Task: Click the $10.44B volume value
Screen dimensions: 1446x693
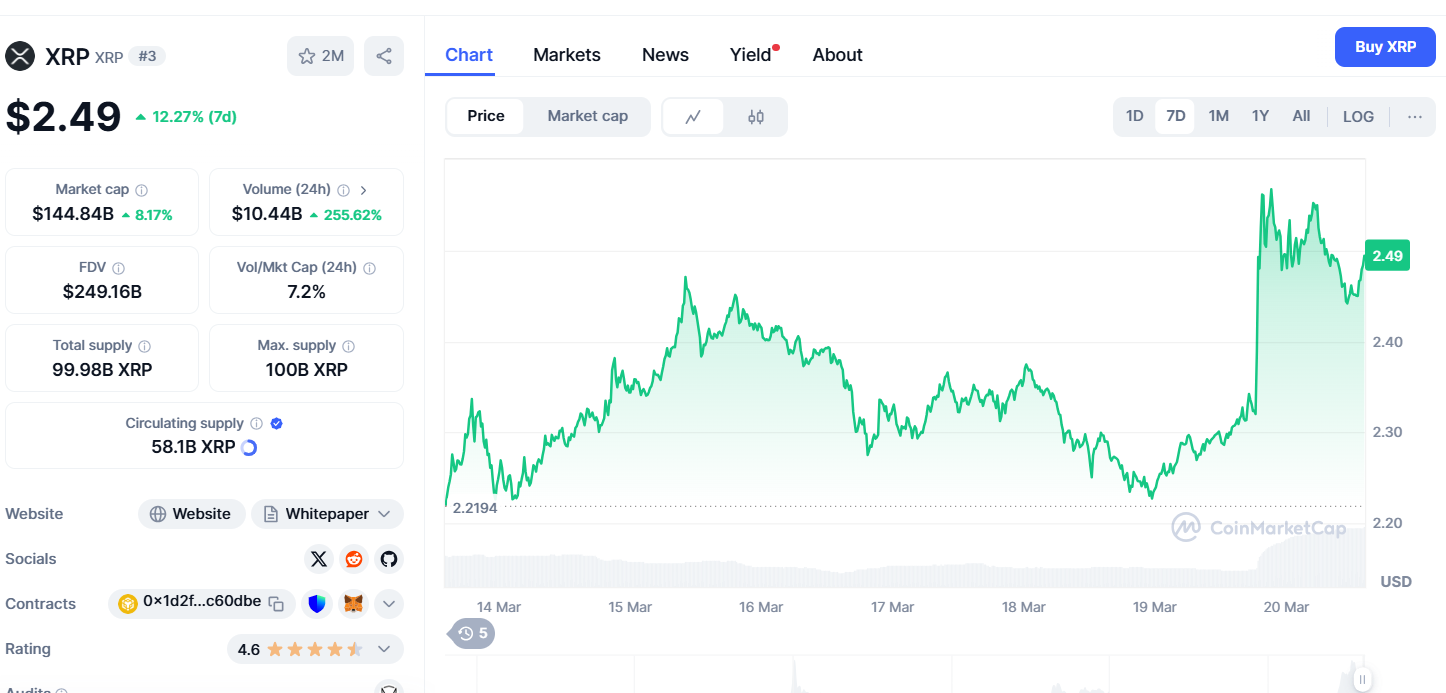Action: (x=267, y=214)
